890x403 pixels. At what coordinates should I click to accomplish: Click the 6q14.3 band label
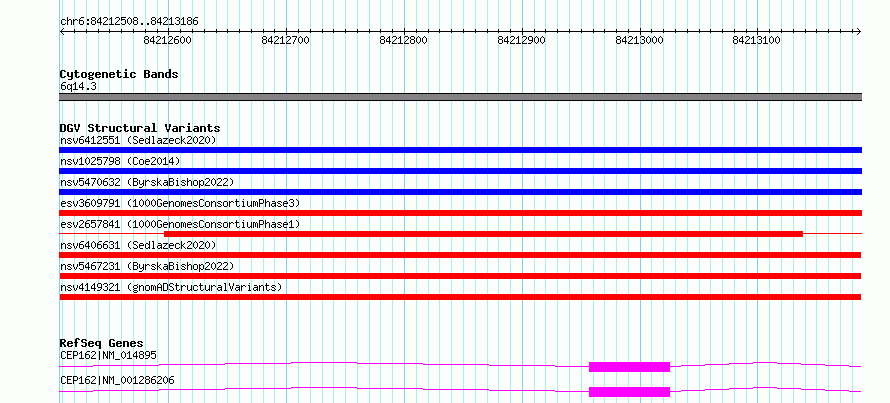tap(78, 87)
